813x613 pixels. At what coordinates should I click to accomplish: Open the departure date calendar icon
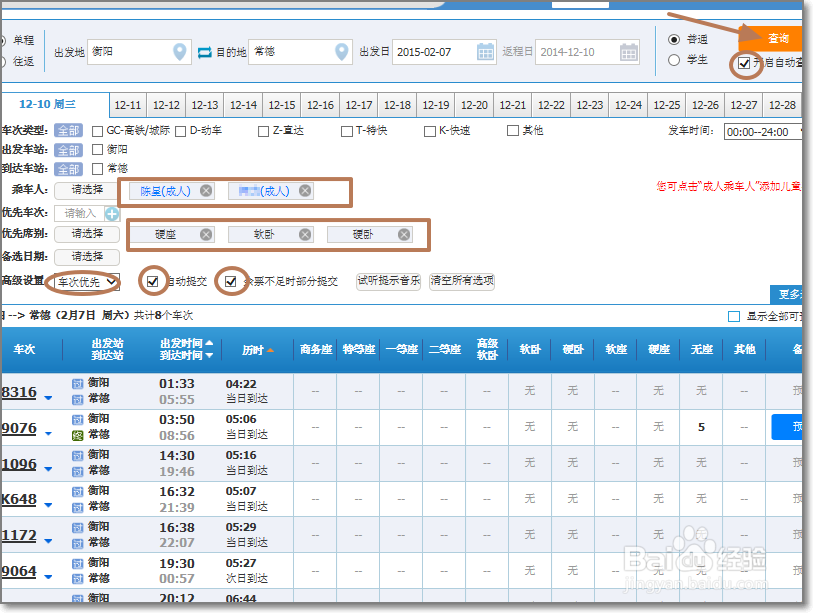point(485,52)
